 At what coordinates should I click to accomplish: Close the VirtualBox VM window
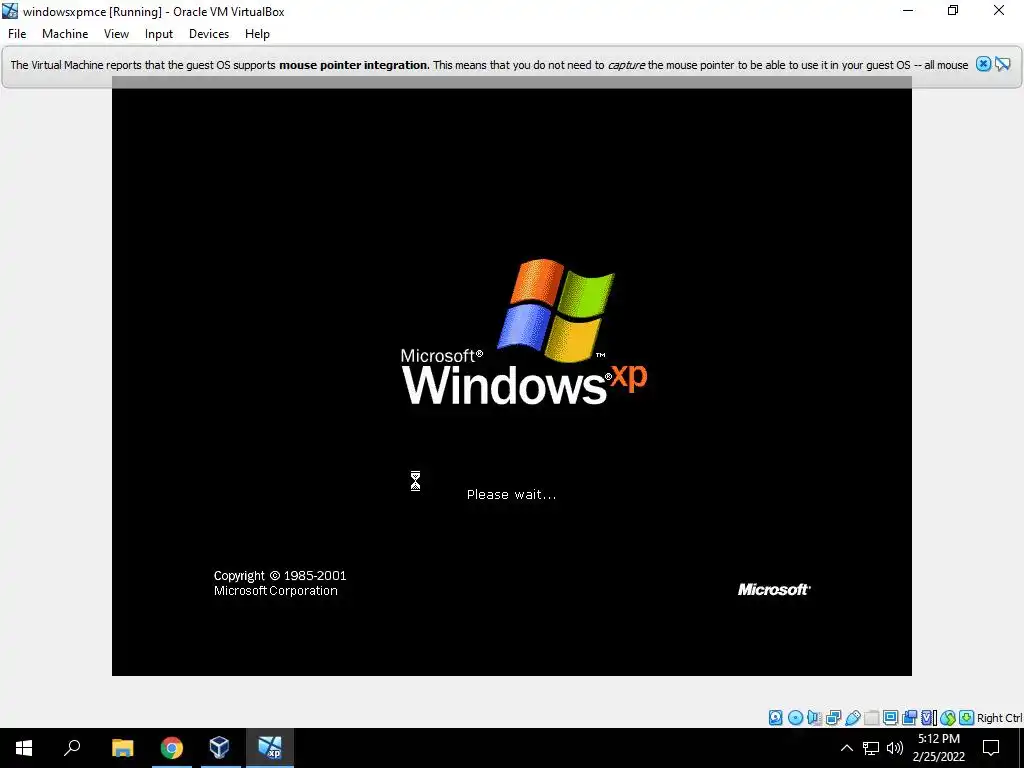[999, 10]
